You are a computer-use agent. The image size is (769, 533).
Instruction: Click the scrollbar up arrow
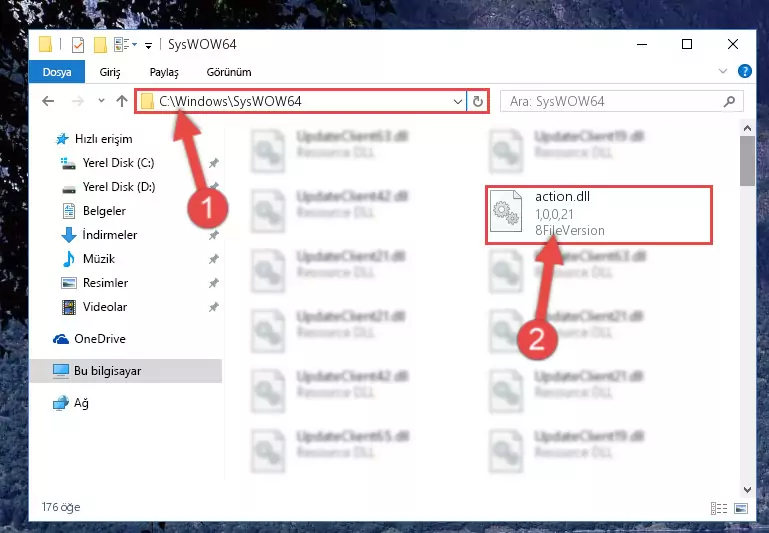[x=747, y=128]
